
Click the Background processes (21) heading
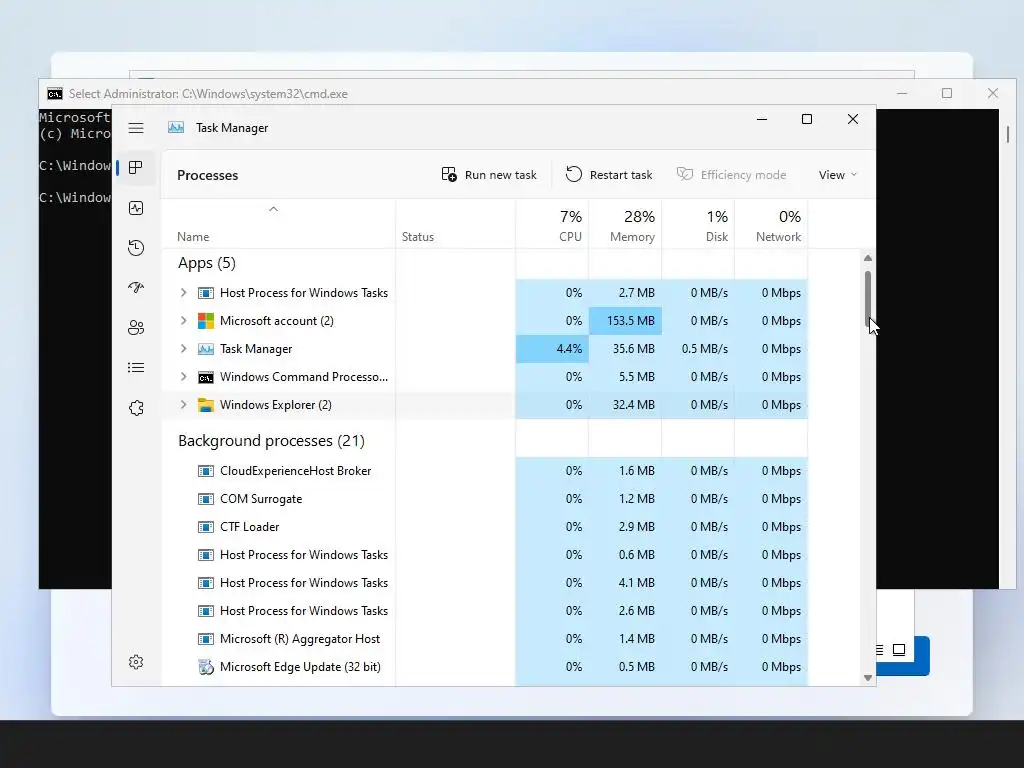[271, 441]
